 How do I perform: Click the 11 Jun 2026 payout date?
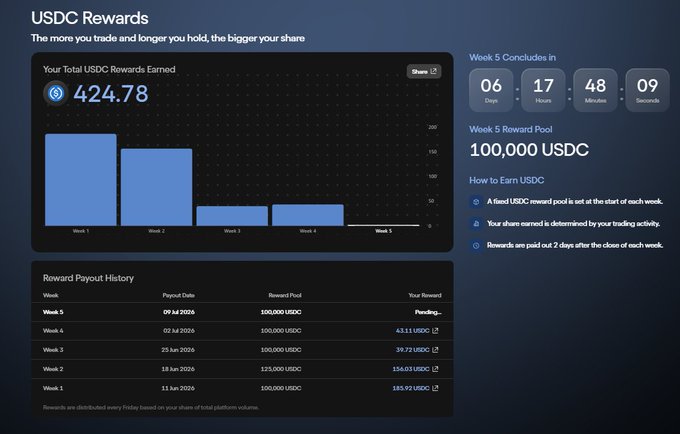(178, 388)
